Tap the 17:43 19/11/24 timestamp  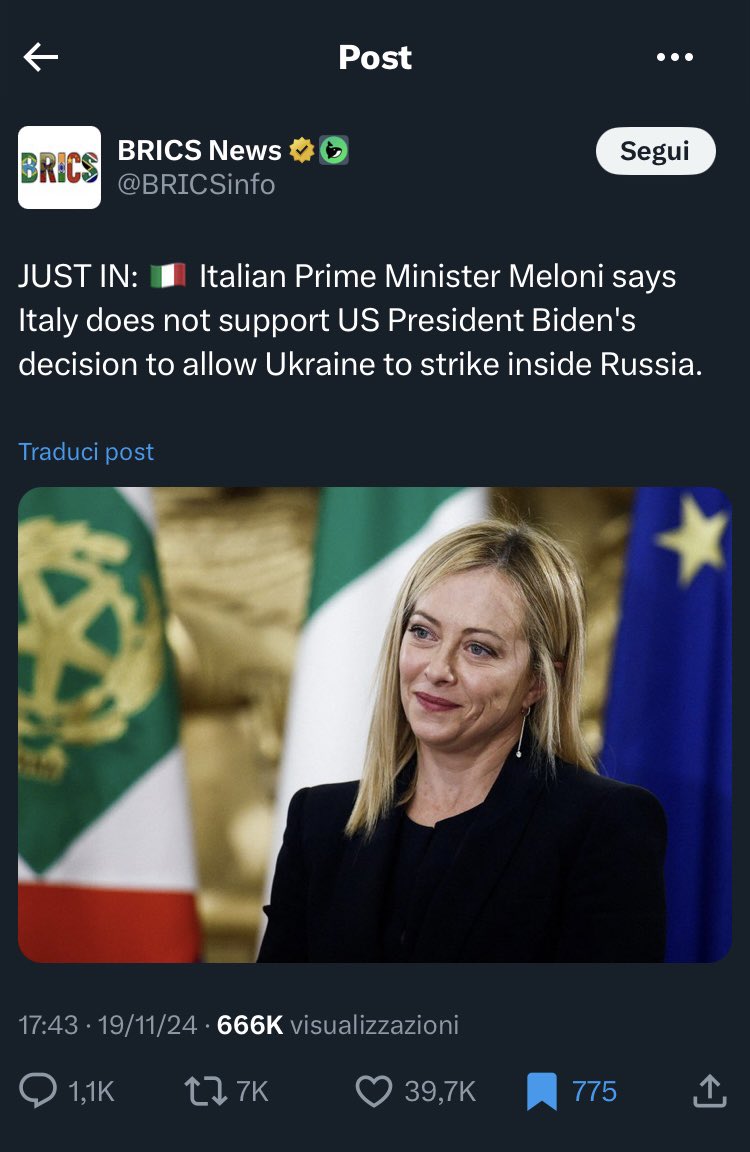pos(108,1024)
